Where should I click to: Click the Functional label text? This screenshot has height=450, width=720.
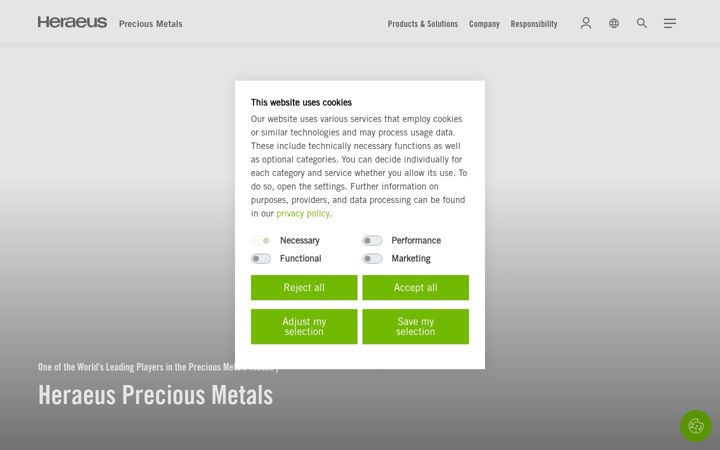point(301,259)
